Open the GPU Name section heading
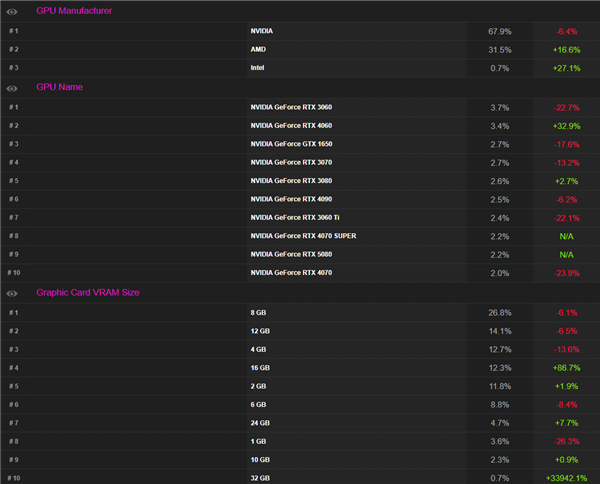 coord(59,87)
